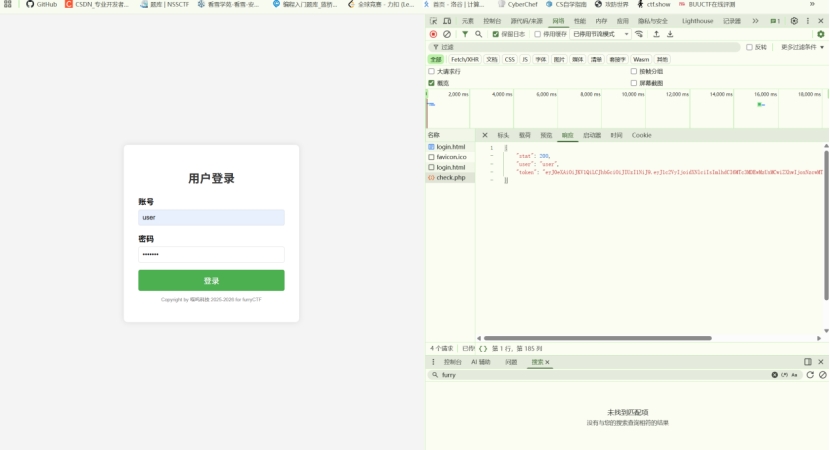Select check.php in request list
Viewport: 830px width, 450px height.
[x=451, y=177]
